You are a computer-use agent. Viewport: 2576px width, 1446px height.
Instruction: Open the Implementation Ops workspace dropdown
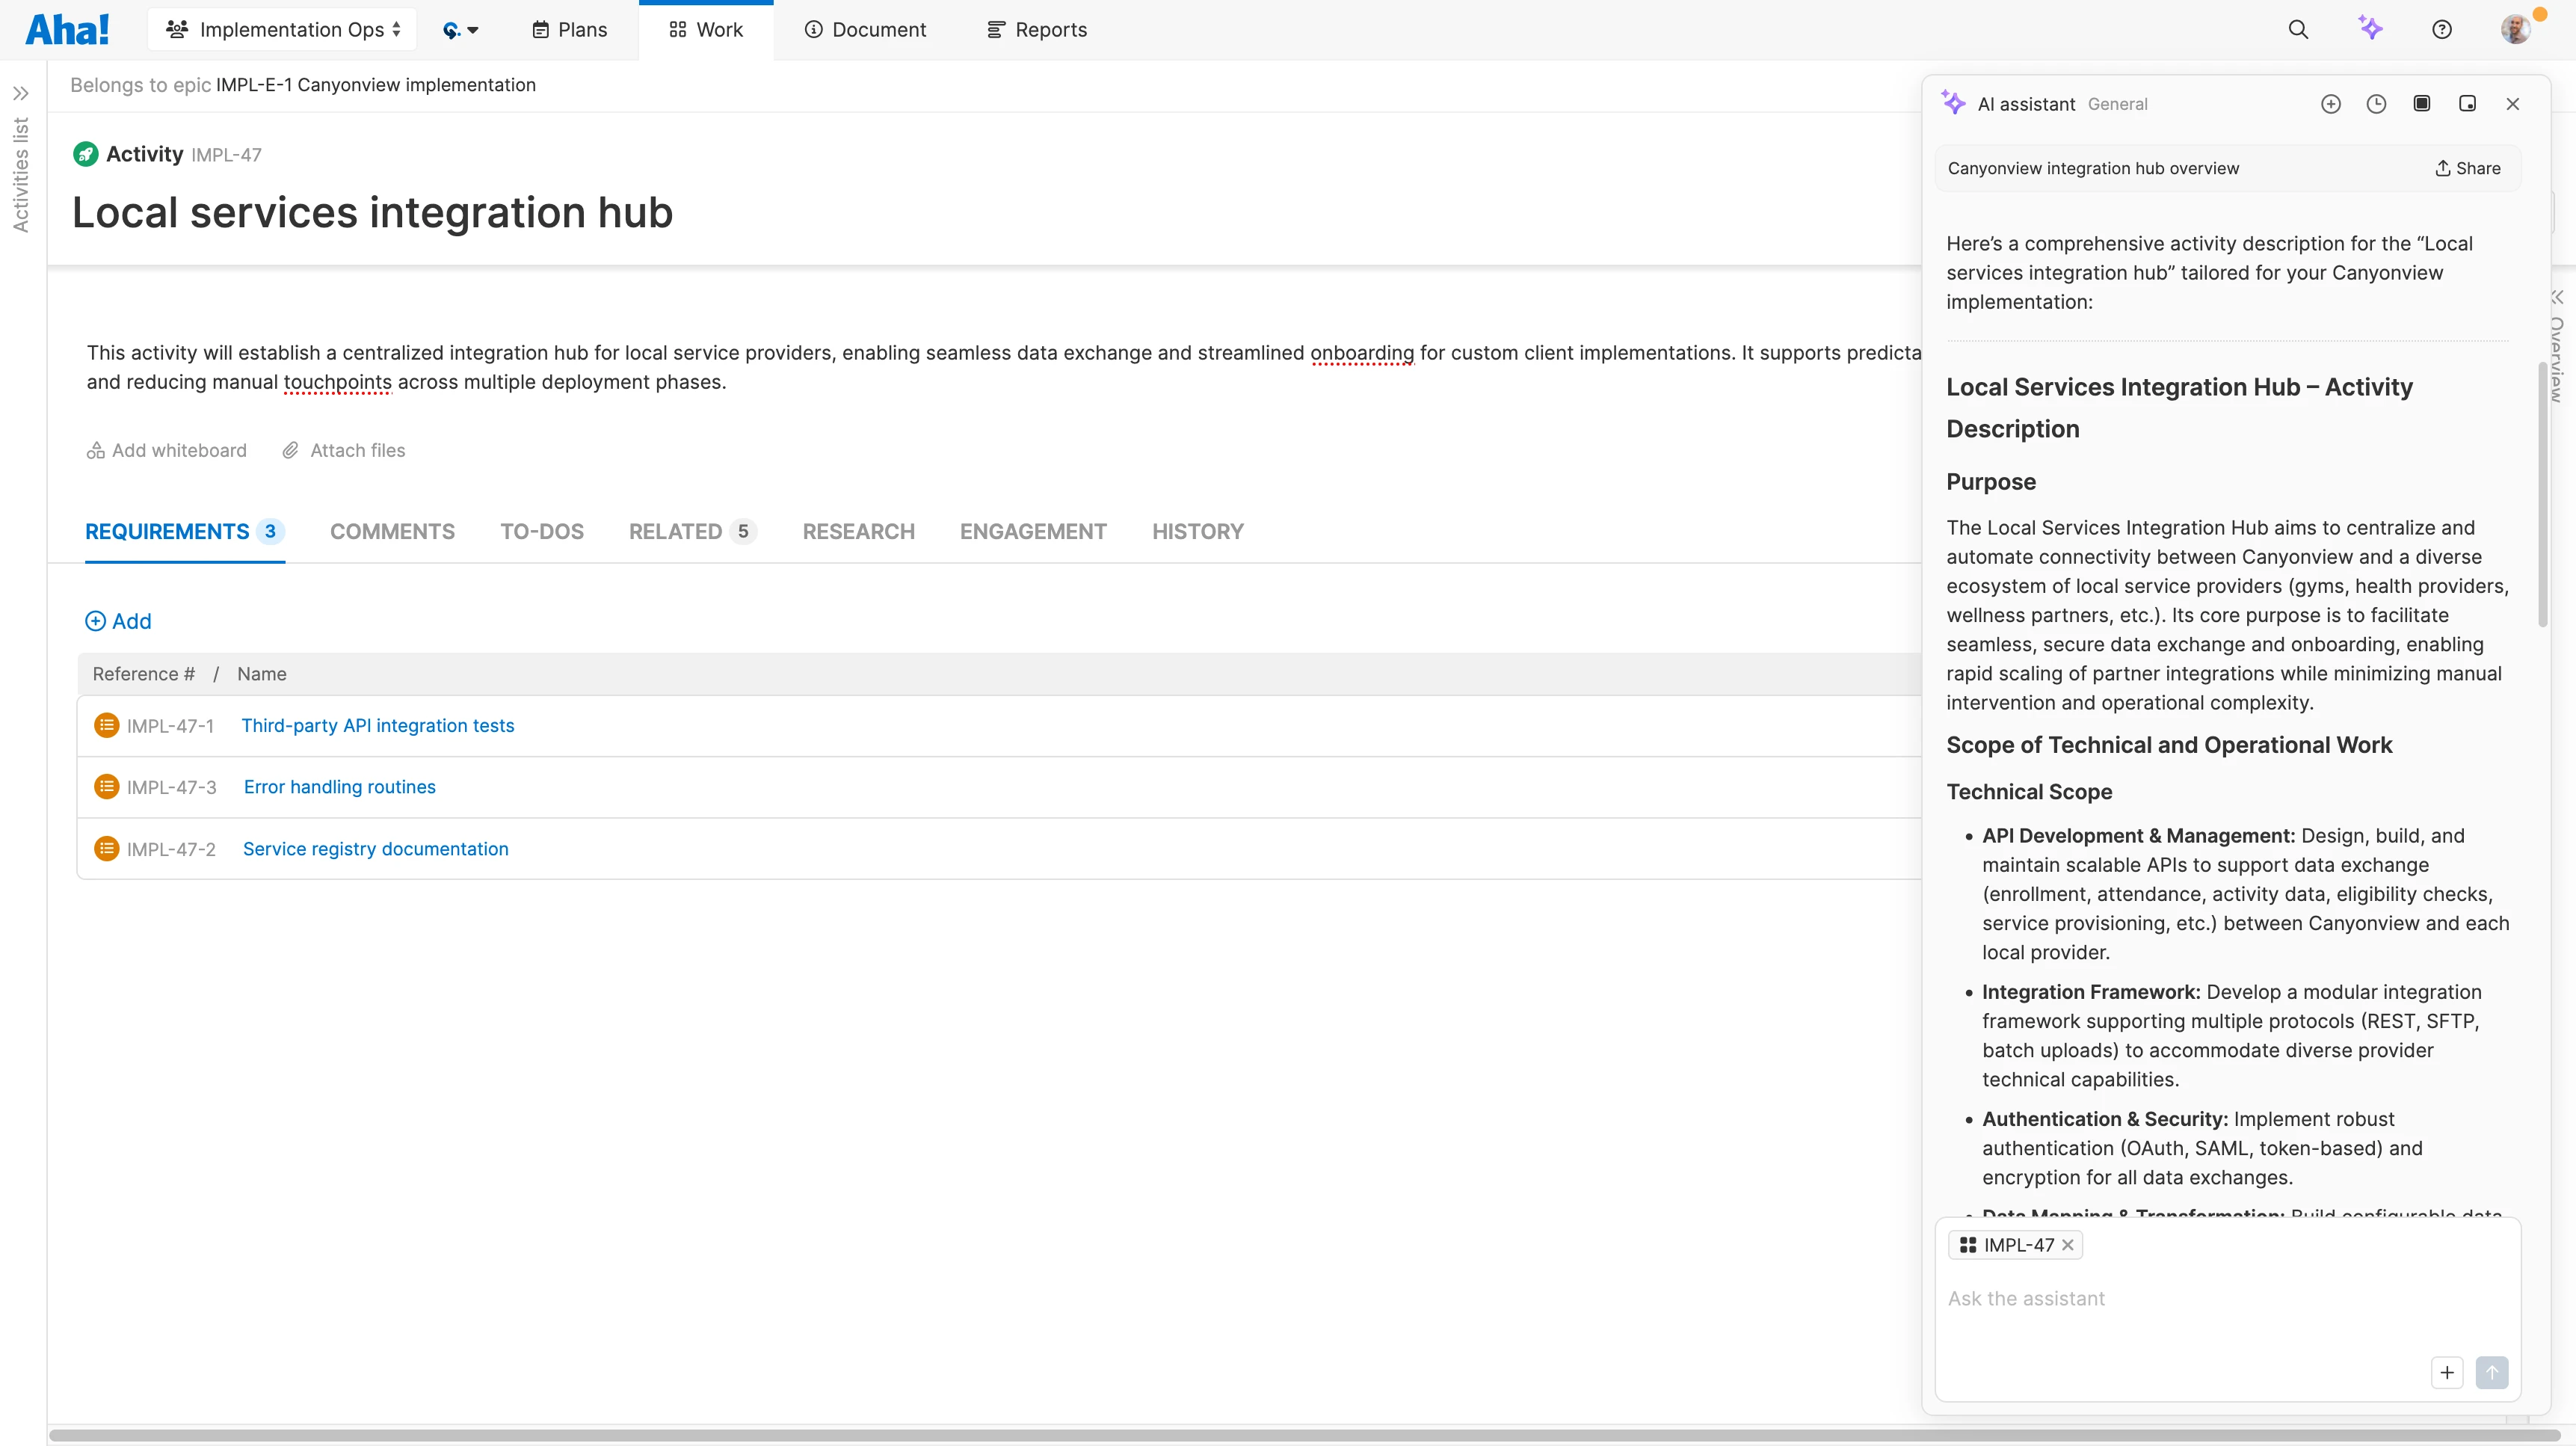point(283,30)
